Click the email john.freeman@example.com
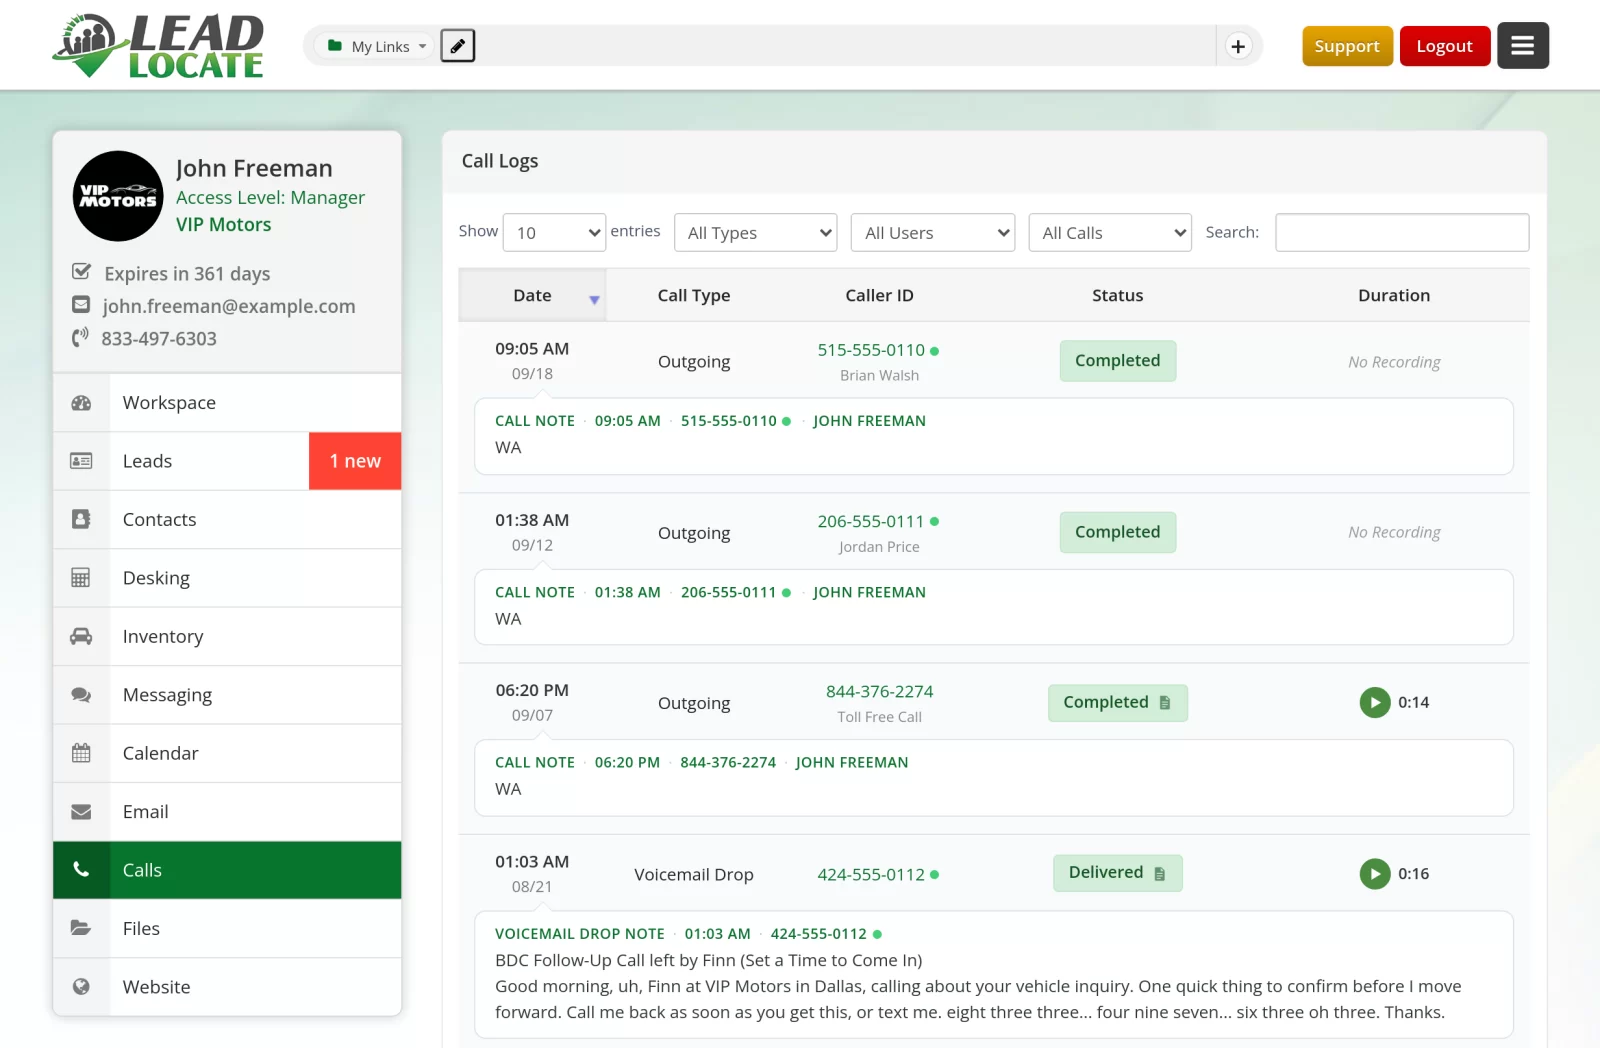This screenshot has width=1600, height=1048. click(229, 306)
